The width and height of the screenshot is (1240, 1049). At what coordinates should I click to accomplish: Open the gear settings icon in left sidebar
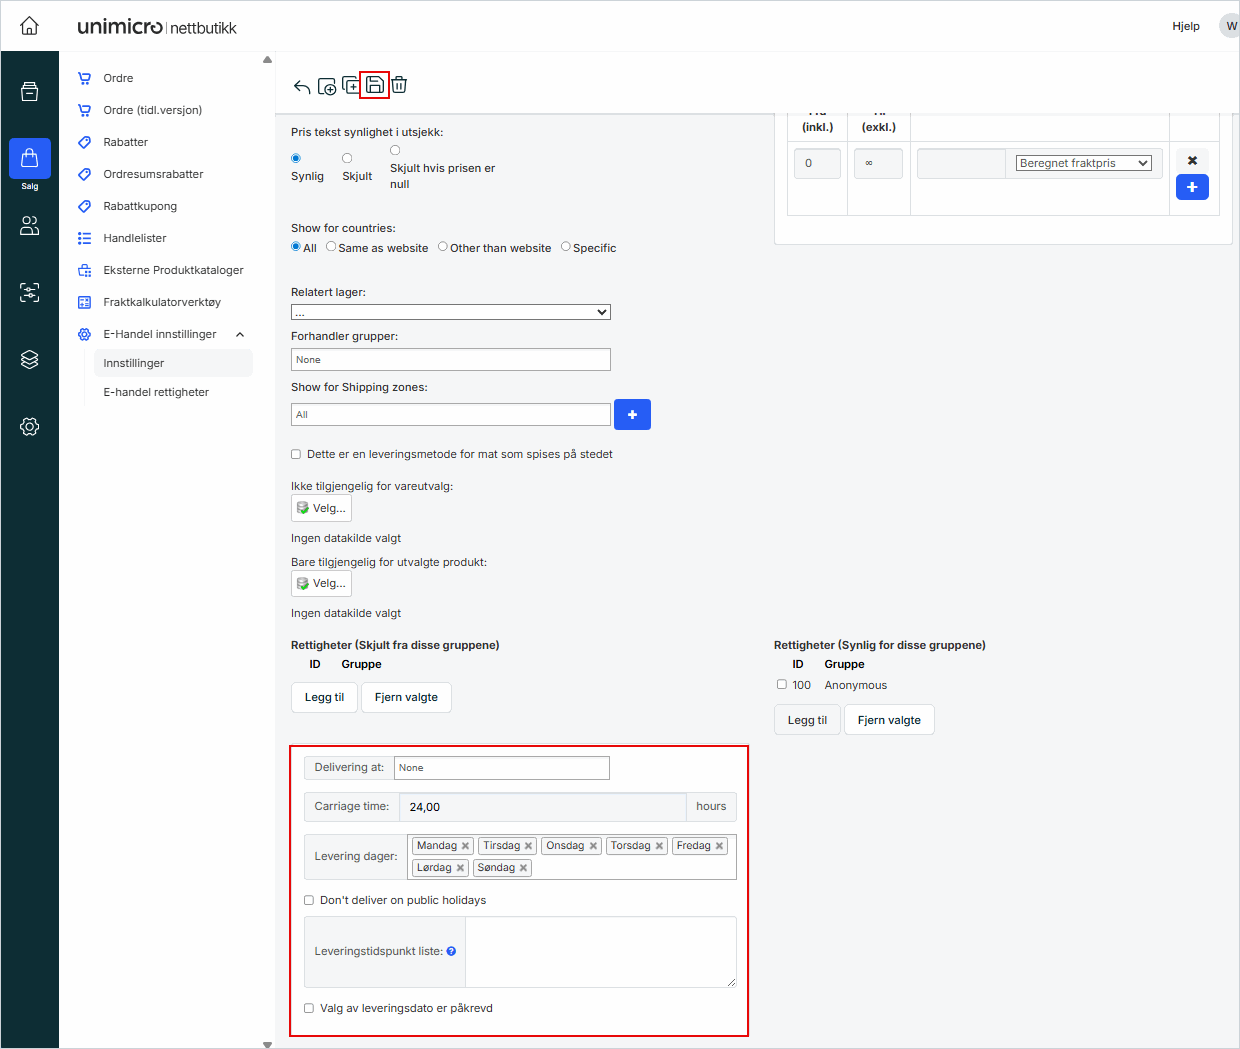pyautogui.click(x=30, y=427)
